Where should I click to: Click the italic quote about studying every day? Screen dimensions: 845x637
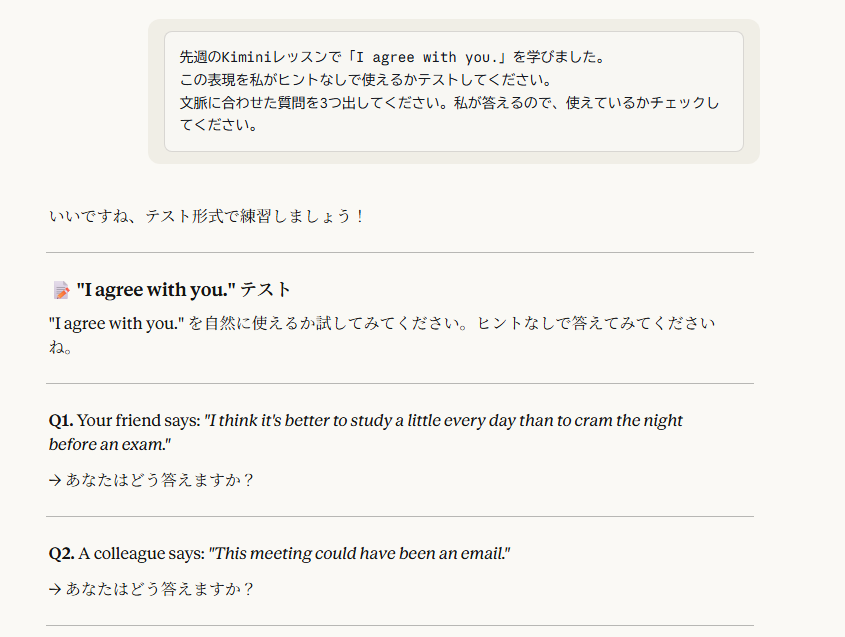444,421
